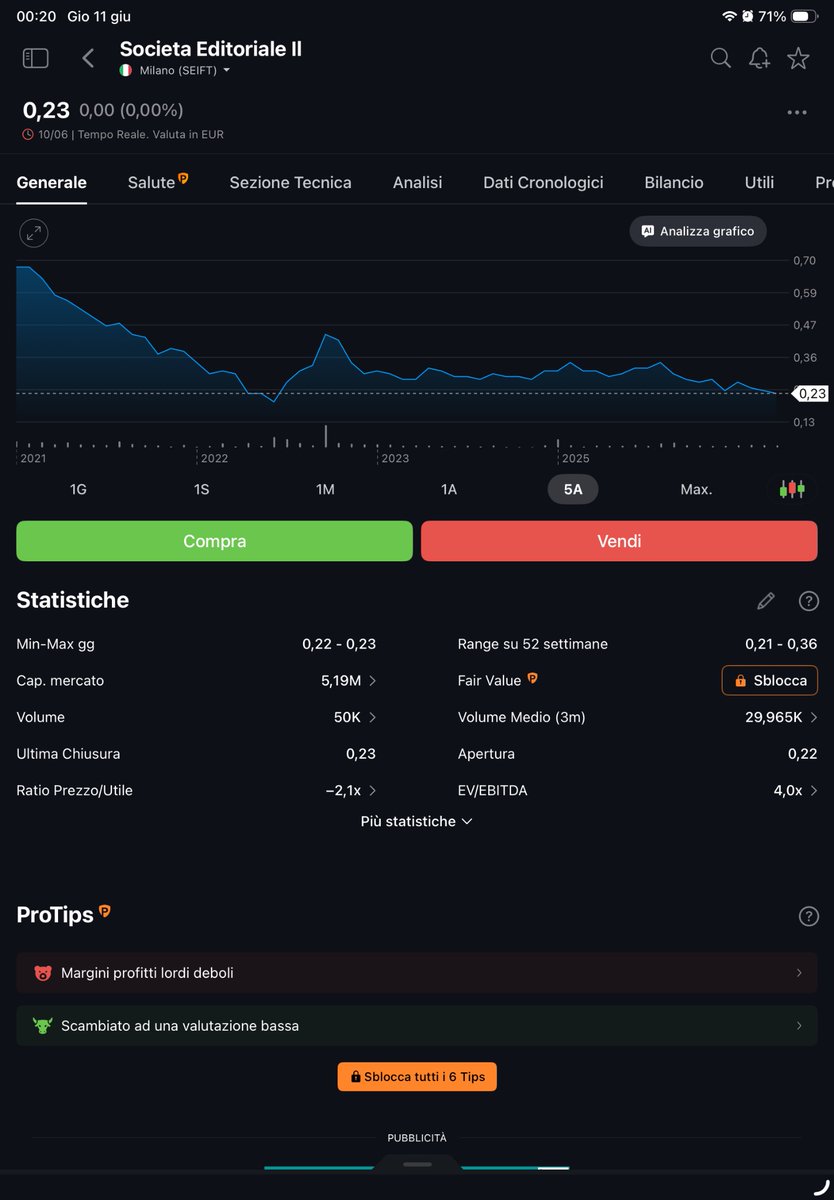Tap the Societa Editoriale Il title
The height and width of the screenshot is (1200, 834).
[211, 49]
